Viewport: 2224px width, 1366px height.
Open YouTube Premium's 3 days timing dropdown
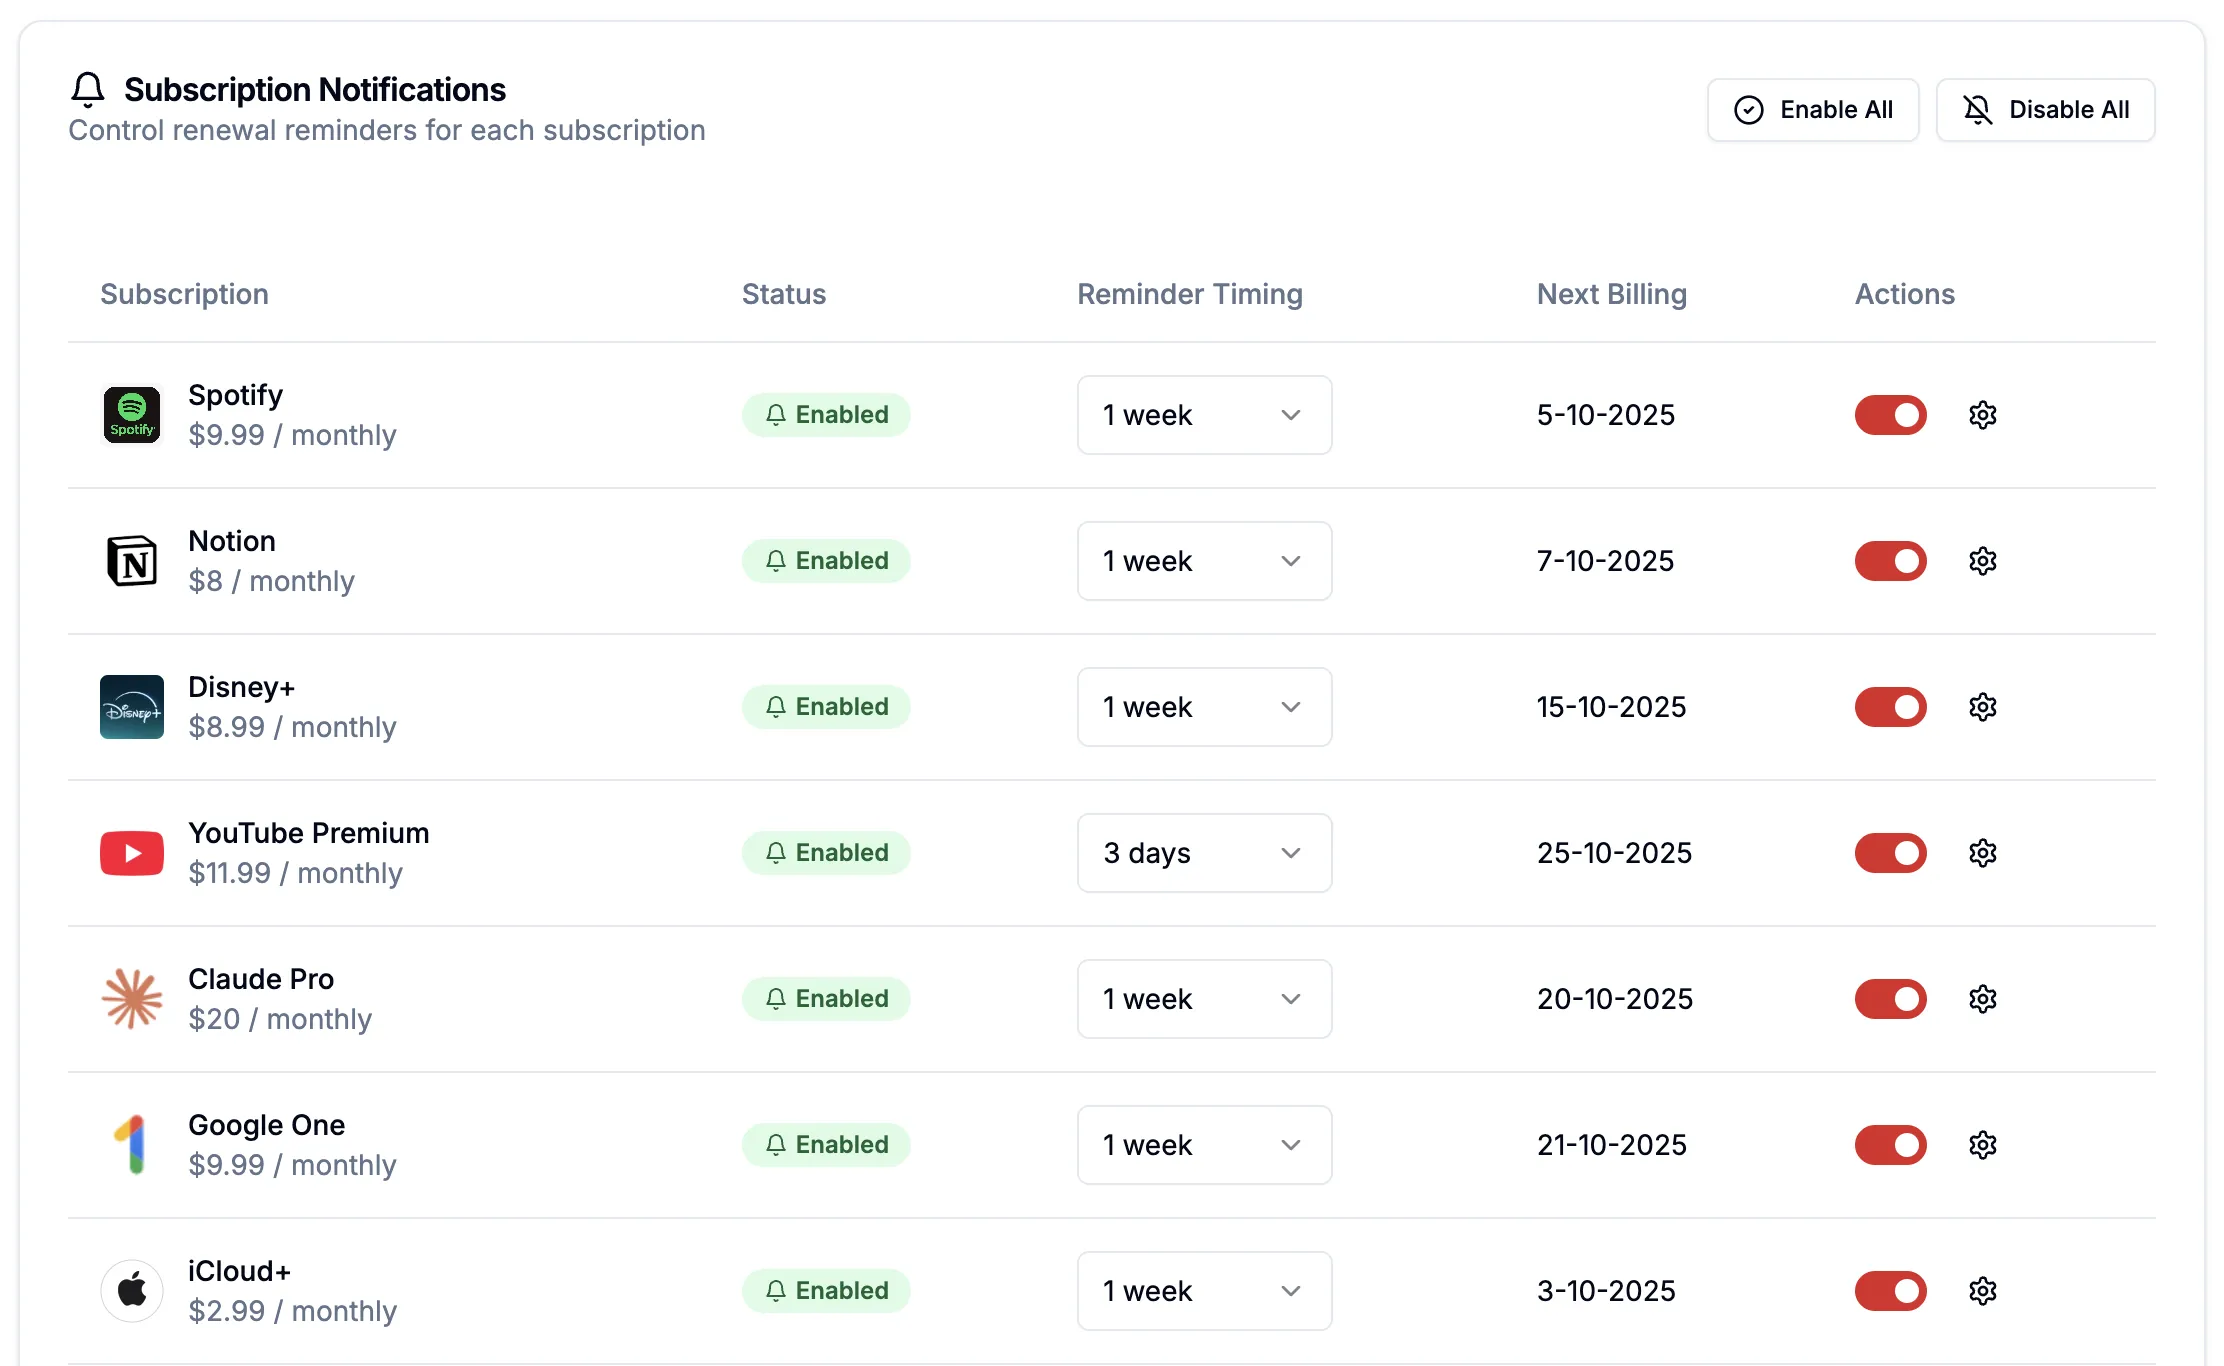coord(1204,853)
